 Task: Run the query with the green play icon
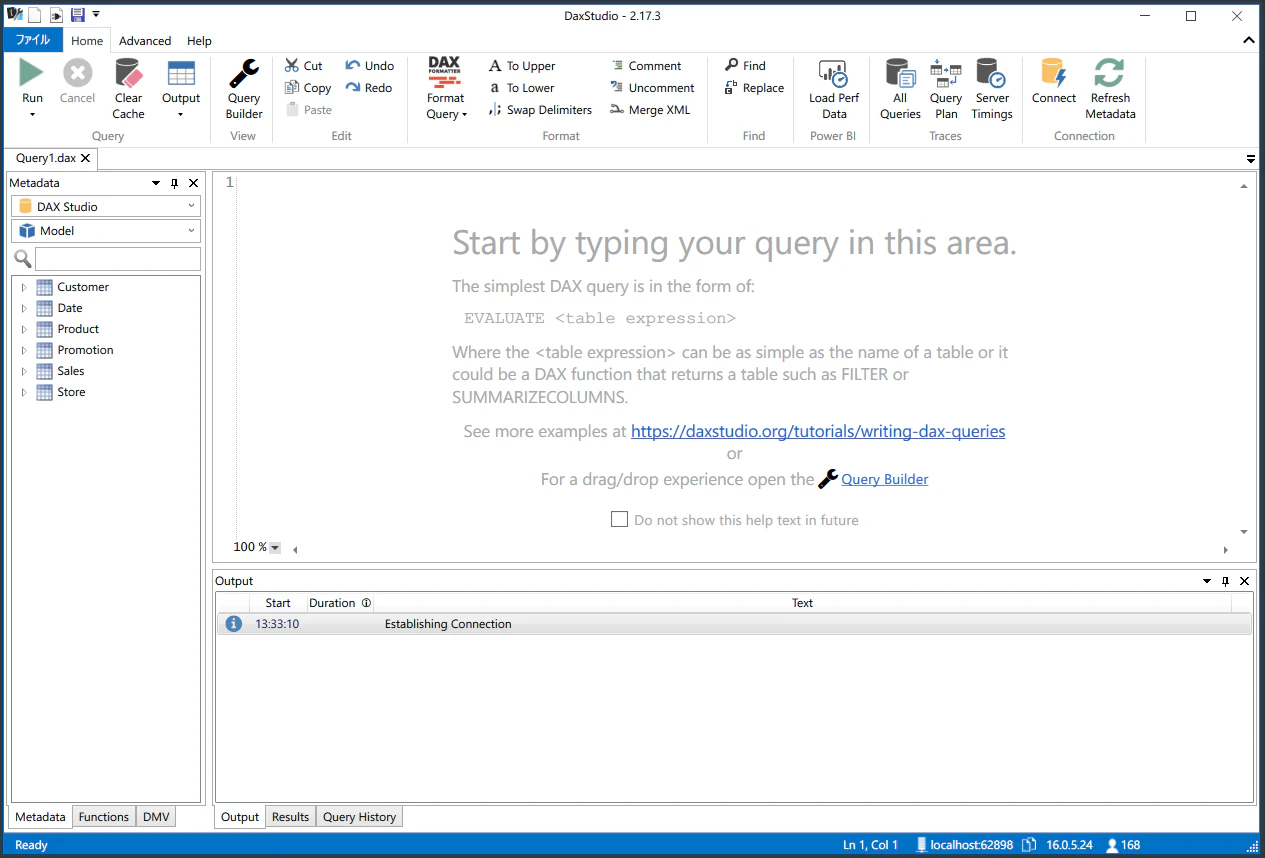coord(32,73)
